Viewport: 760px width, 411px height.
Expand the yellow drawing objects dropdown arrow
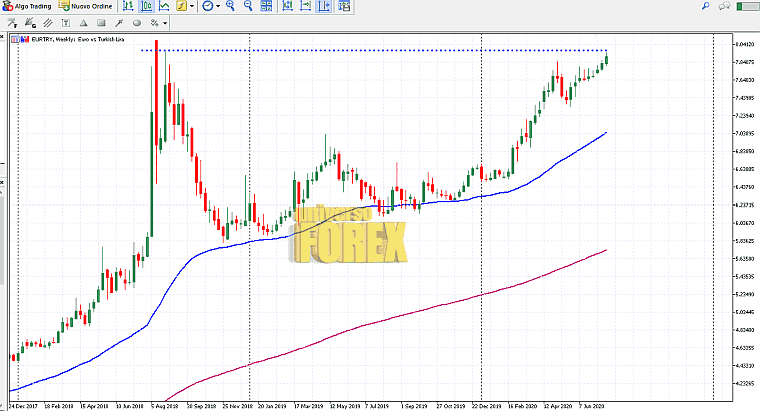[x=194, y=6]
